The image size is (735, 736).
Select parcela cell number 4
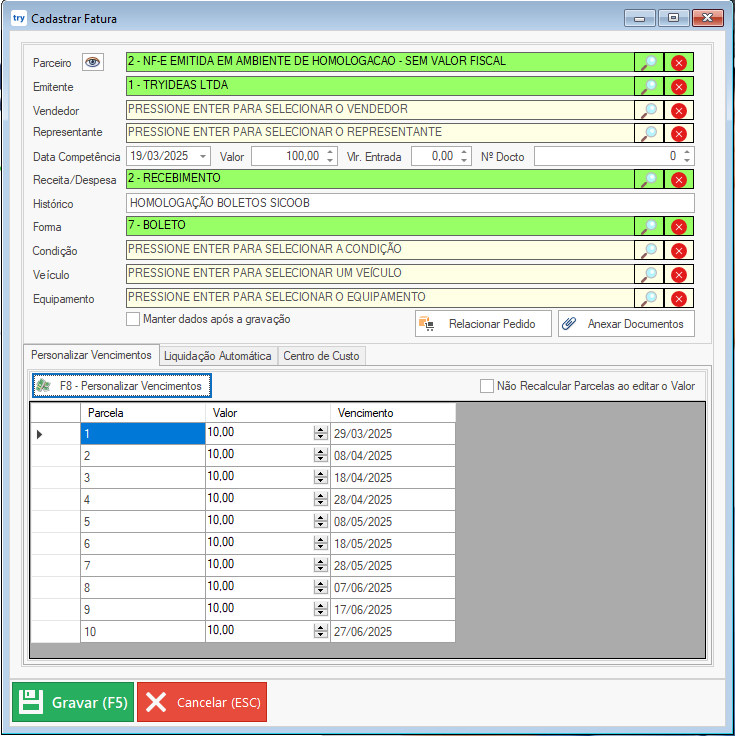(x=143, y=499)
